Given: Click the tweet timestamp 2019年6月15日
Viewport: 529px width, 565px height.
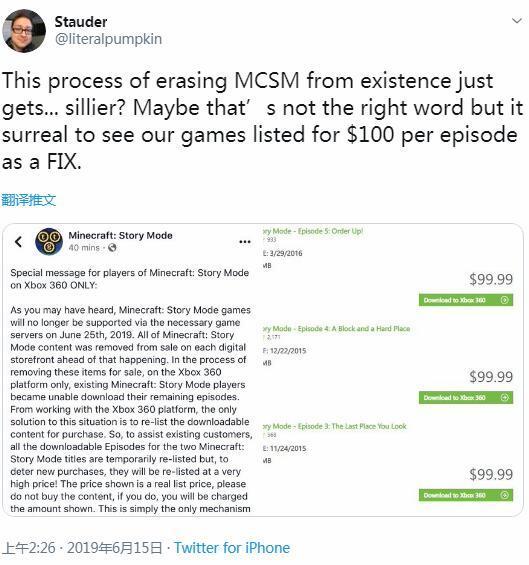Looking at the screenshot, I should [x=115, y=548].
